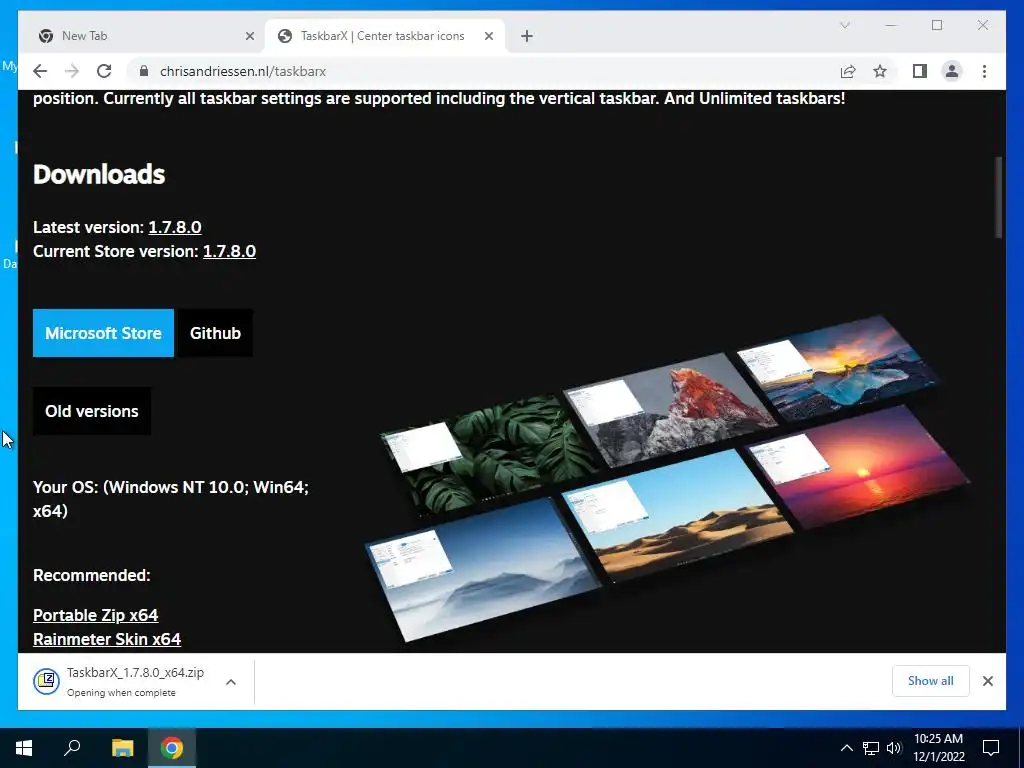
Task: Open Windows taskbar search
Action: click(72, 748)
